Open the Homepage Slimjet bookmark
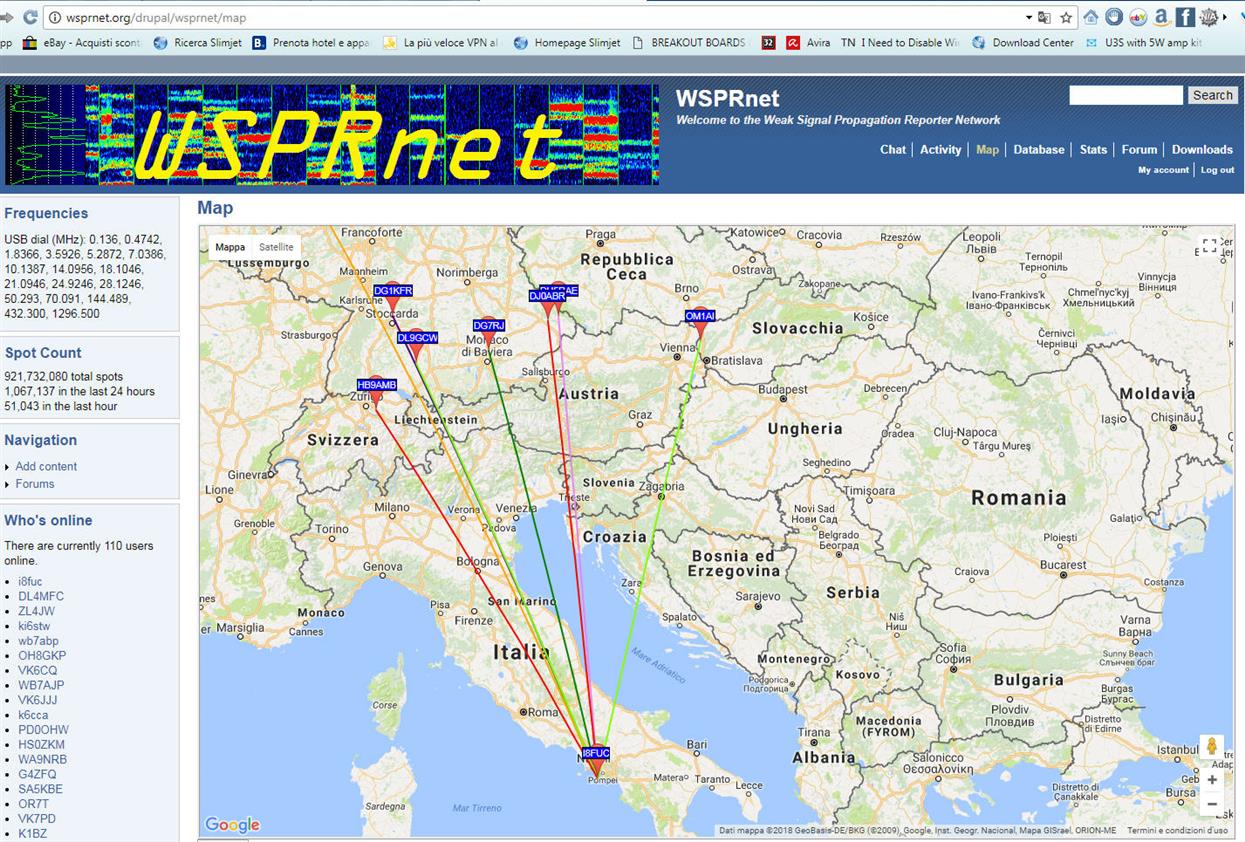The image size is (1245, 842). tap(567, 43)
